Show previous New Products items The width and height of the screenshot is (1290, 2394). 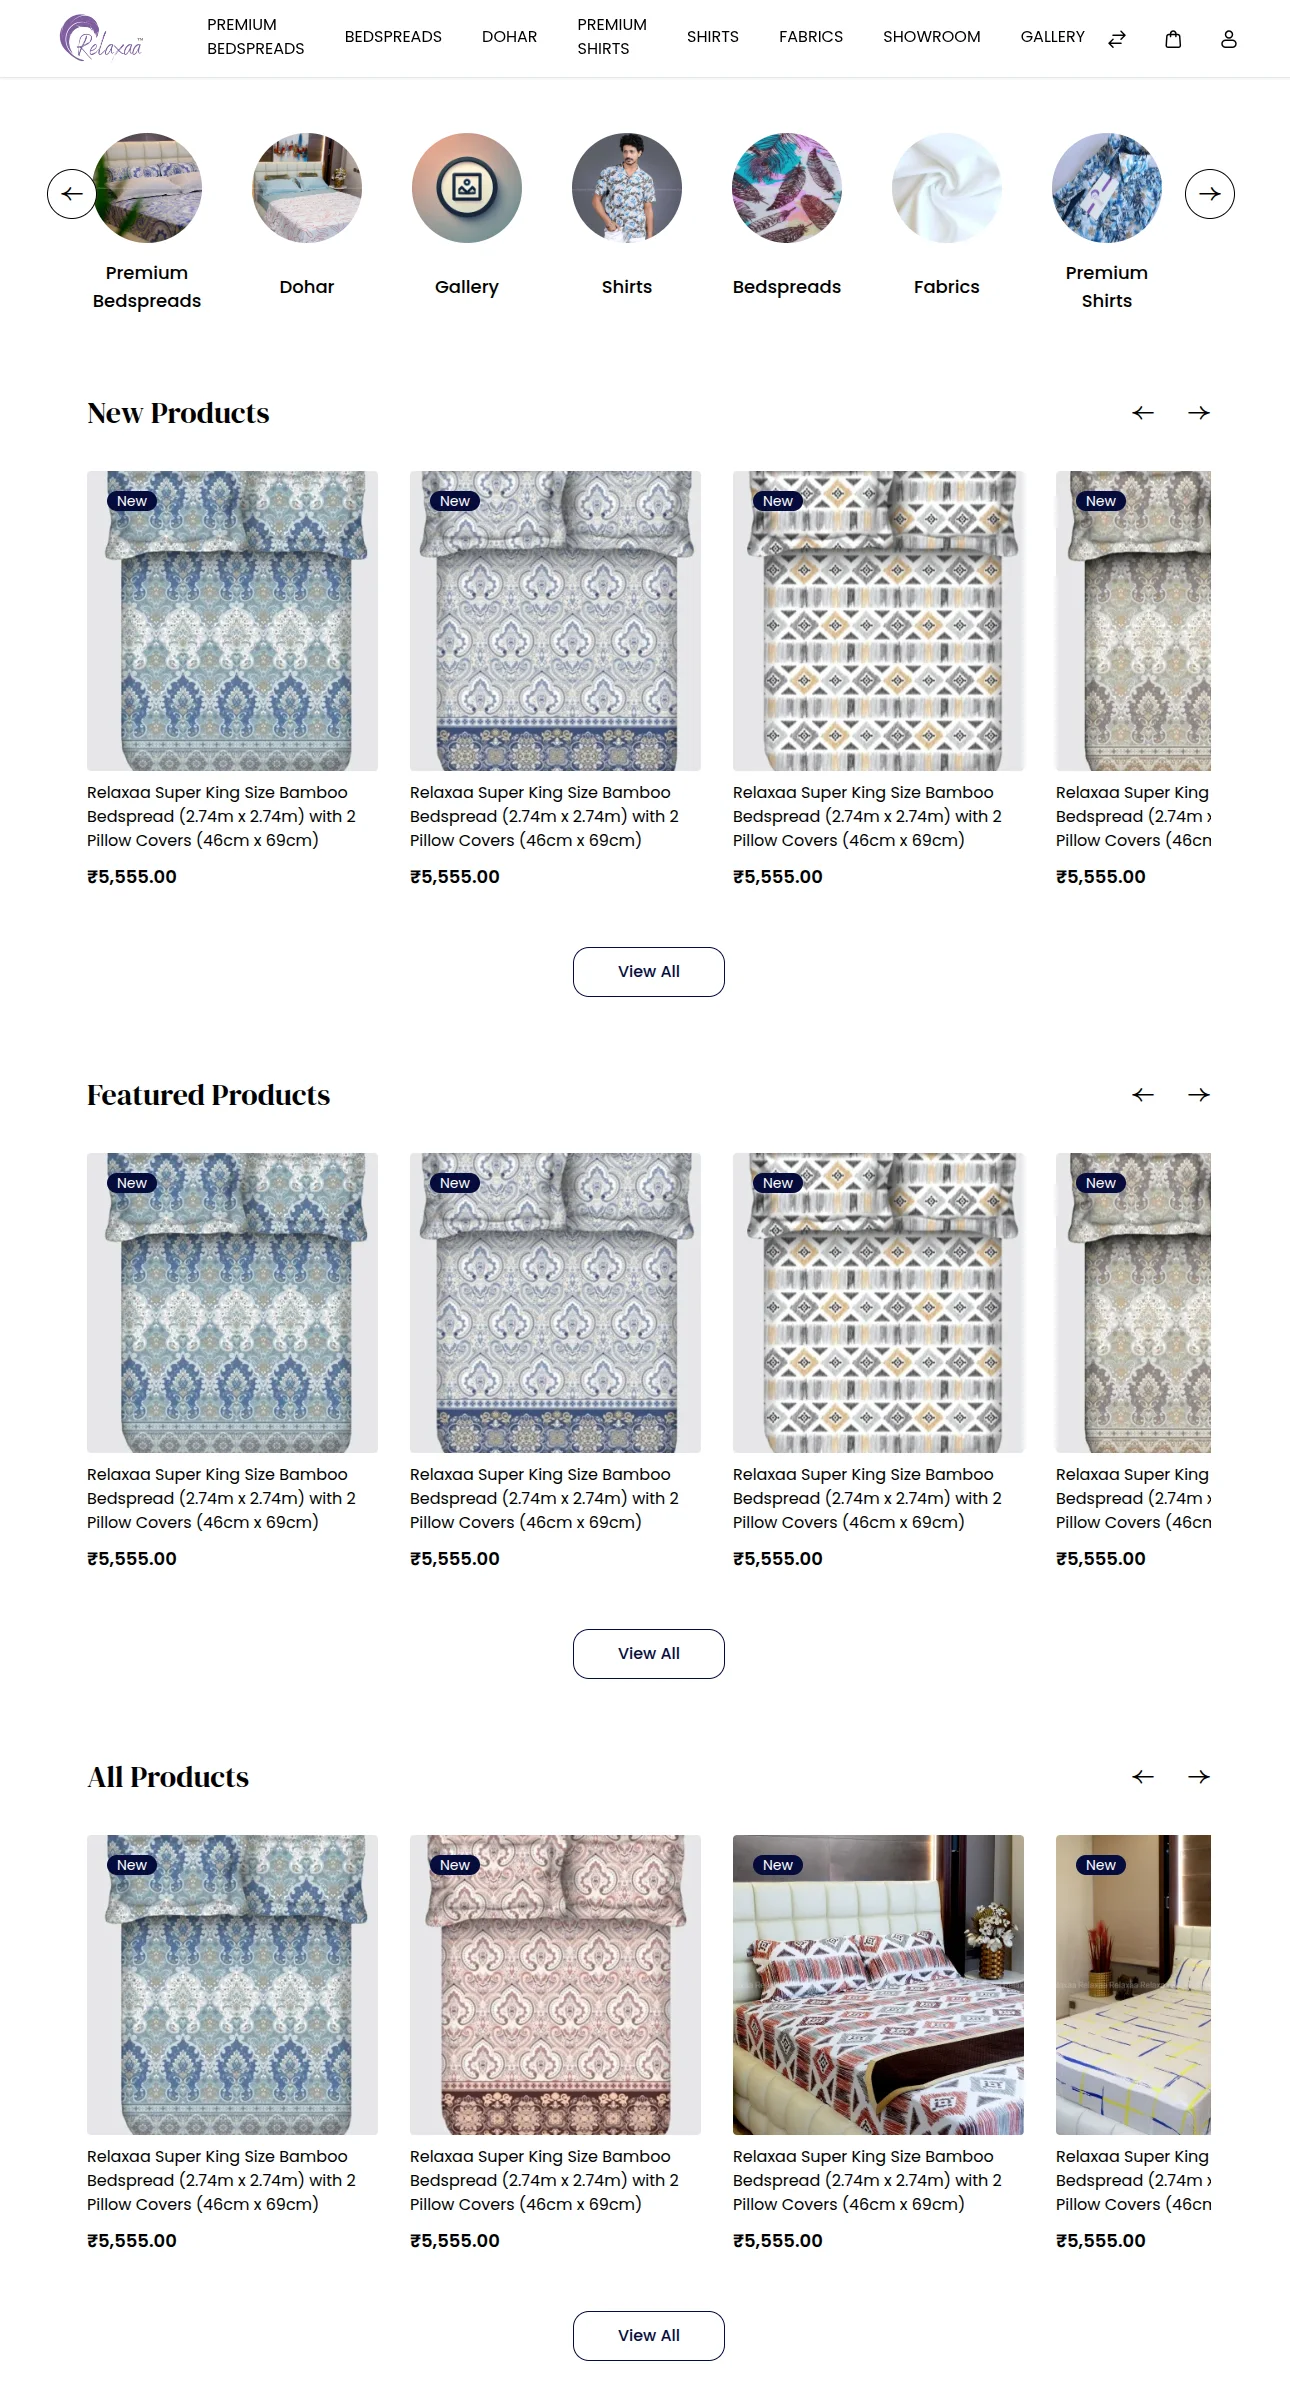(1143, 413)
